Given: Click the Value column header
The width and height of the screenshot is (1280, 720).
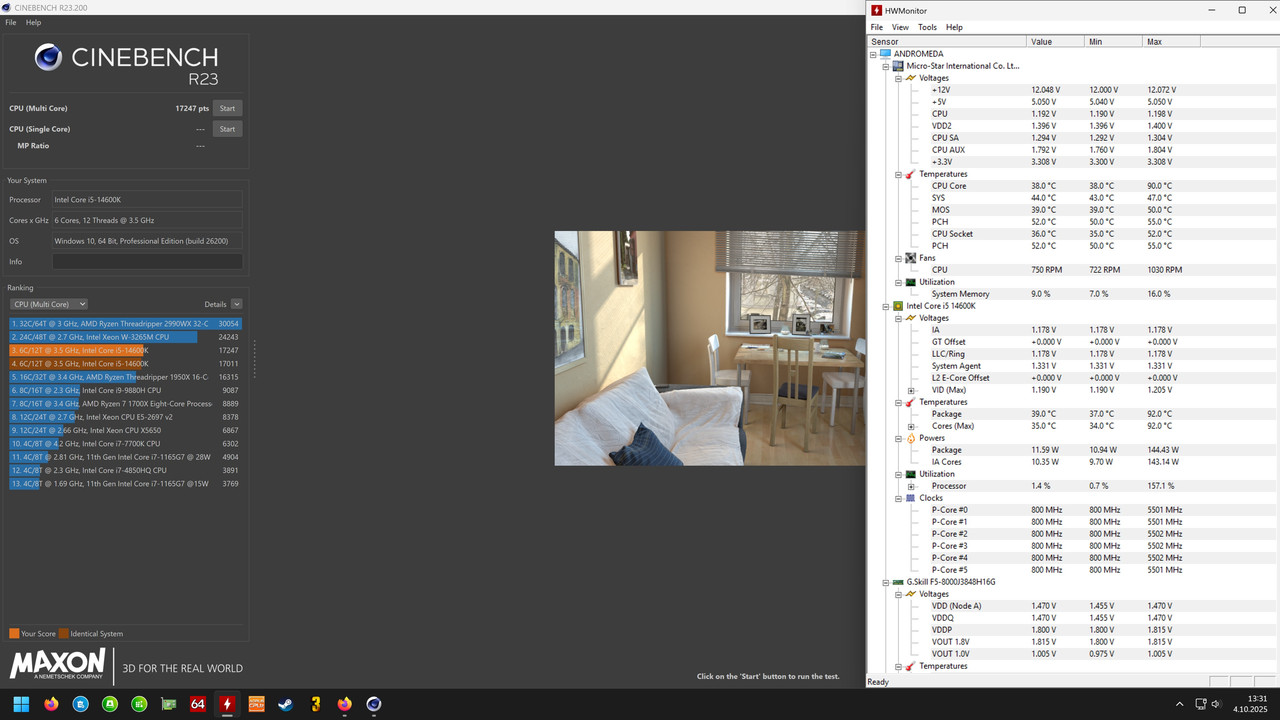Looking at the screenshot, I should (x=1055, y=42).
